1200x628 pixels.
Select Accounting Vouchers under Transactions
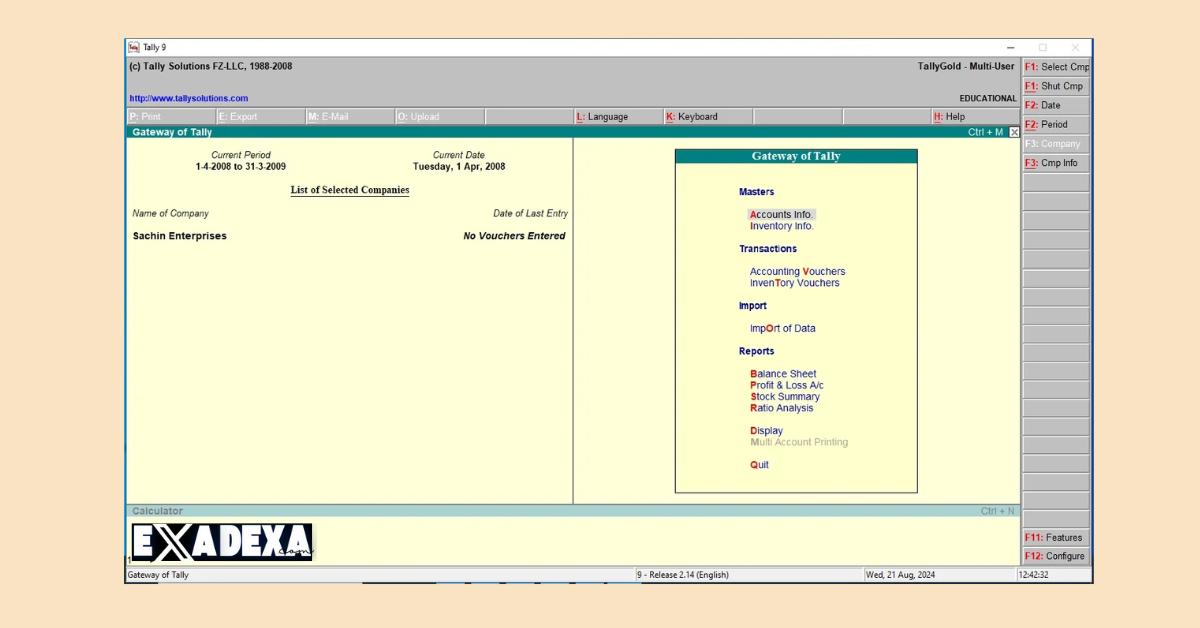click(x=797, y=271)
